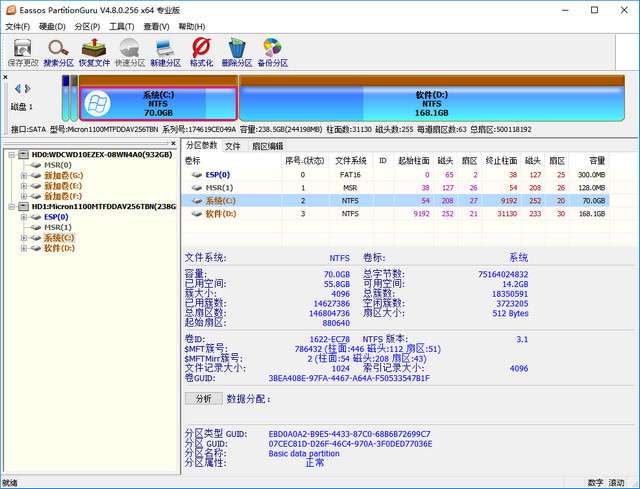Screen dimensions: 640x489
Task: Click the volume ID 1622-EC78
Action: tap(329, 339)
